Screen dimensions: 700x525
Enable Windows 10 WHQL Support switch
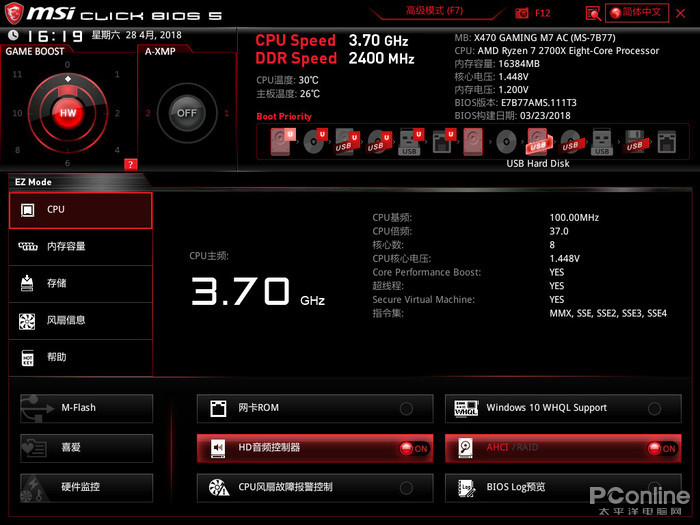point(654,408)
